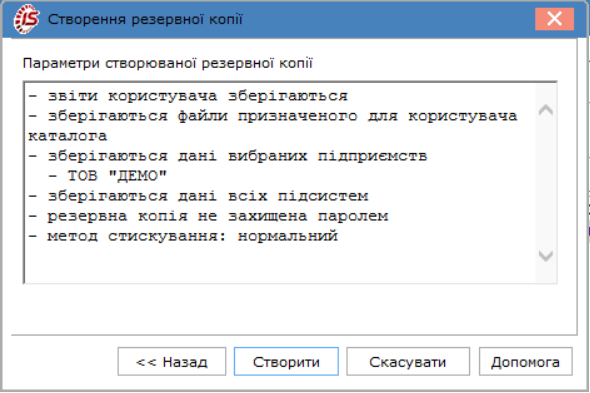Click the word каталога in the text
This screenshot has width=590, height=393.
coord(68,136)
